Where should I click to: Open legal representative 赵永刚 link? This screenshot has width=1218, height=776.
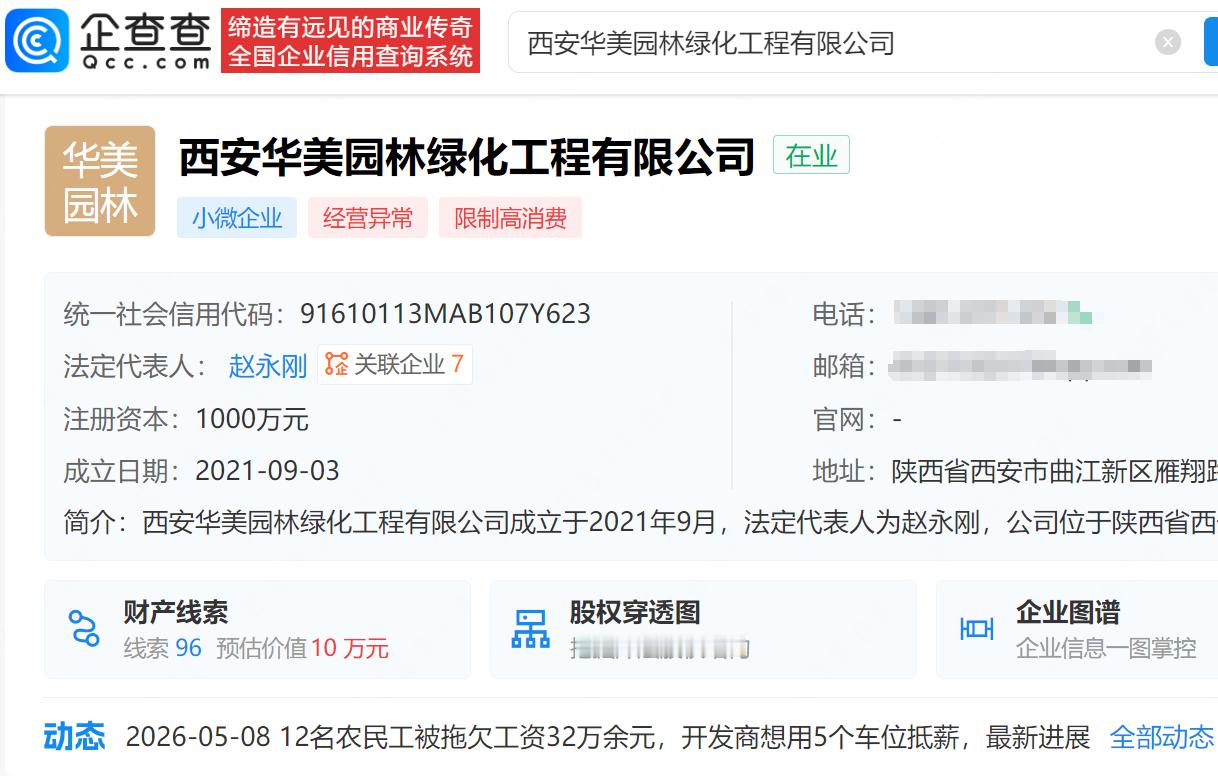[x=268, y=366]
